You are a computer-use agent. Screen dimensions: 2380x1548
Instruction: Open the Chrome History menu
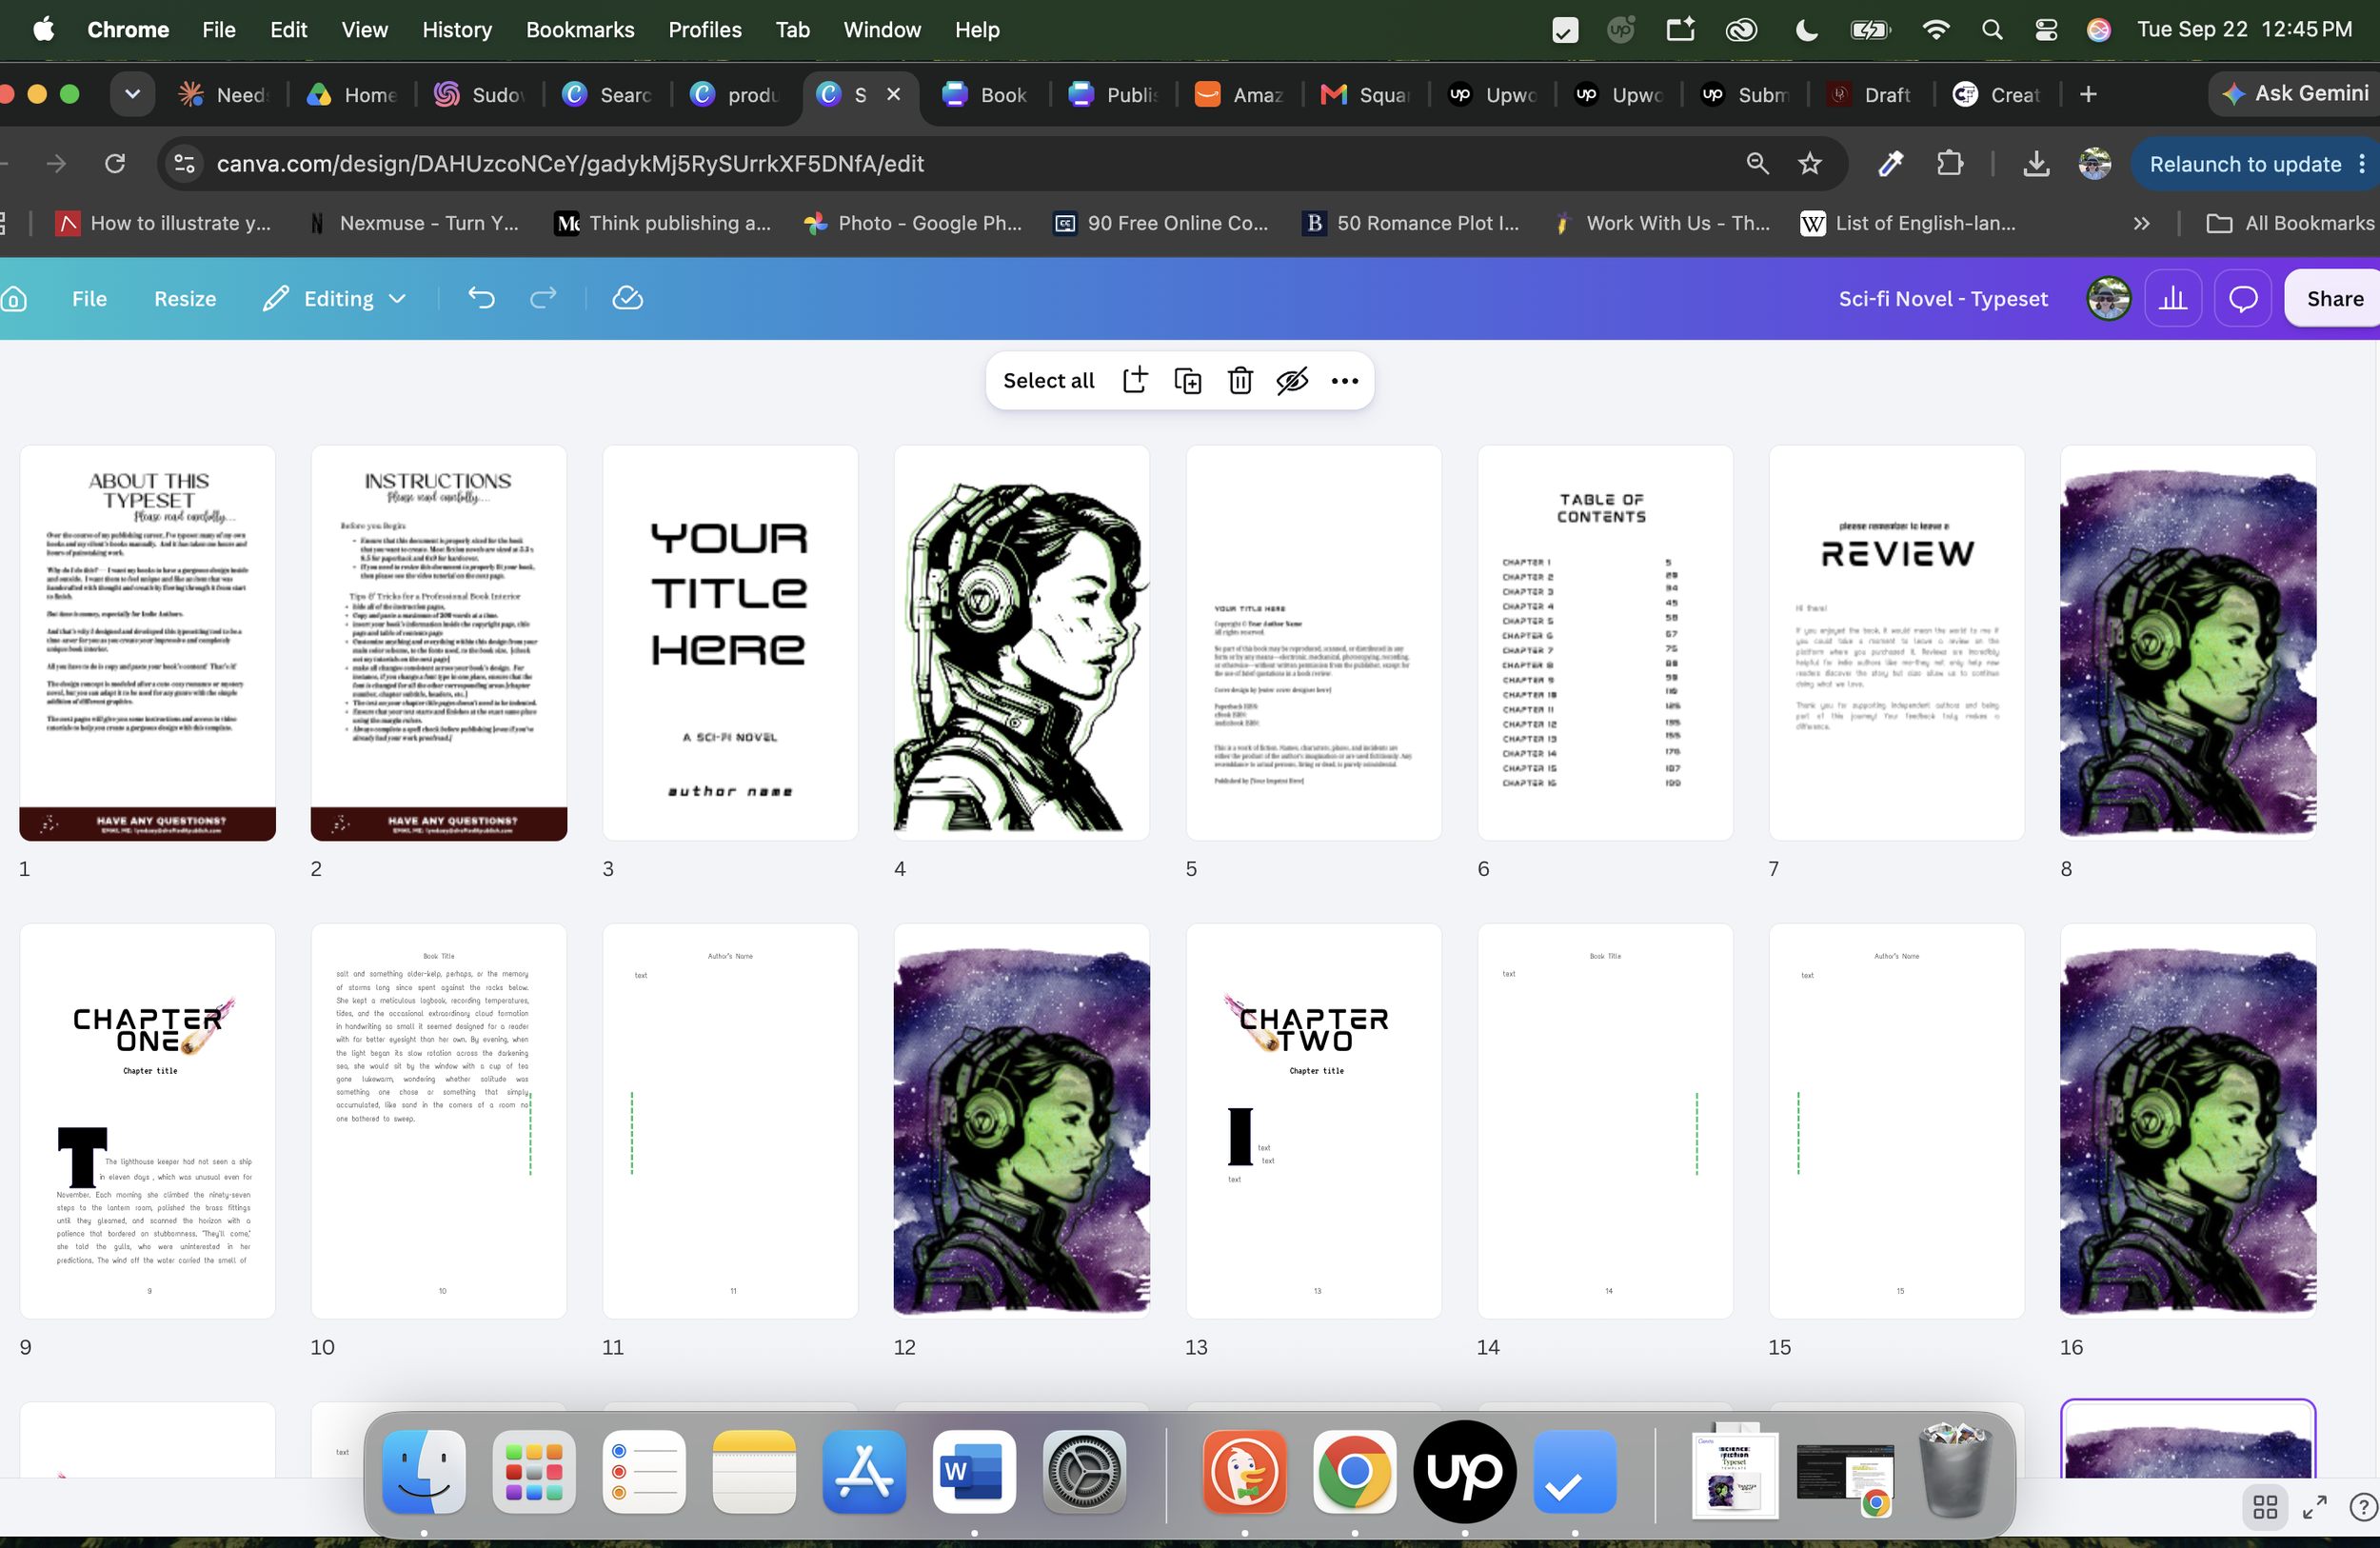tap(457, 30)
